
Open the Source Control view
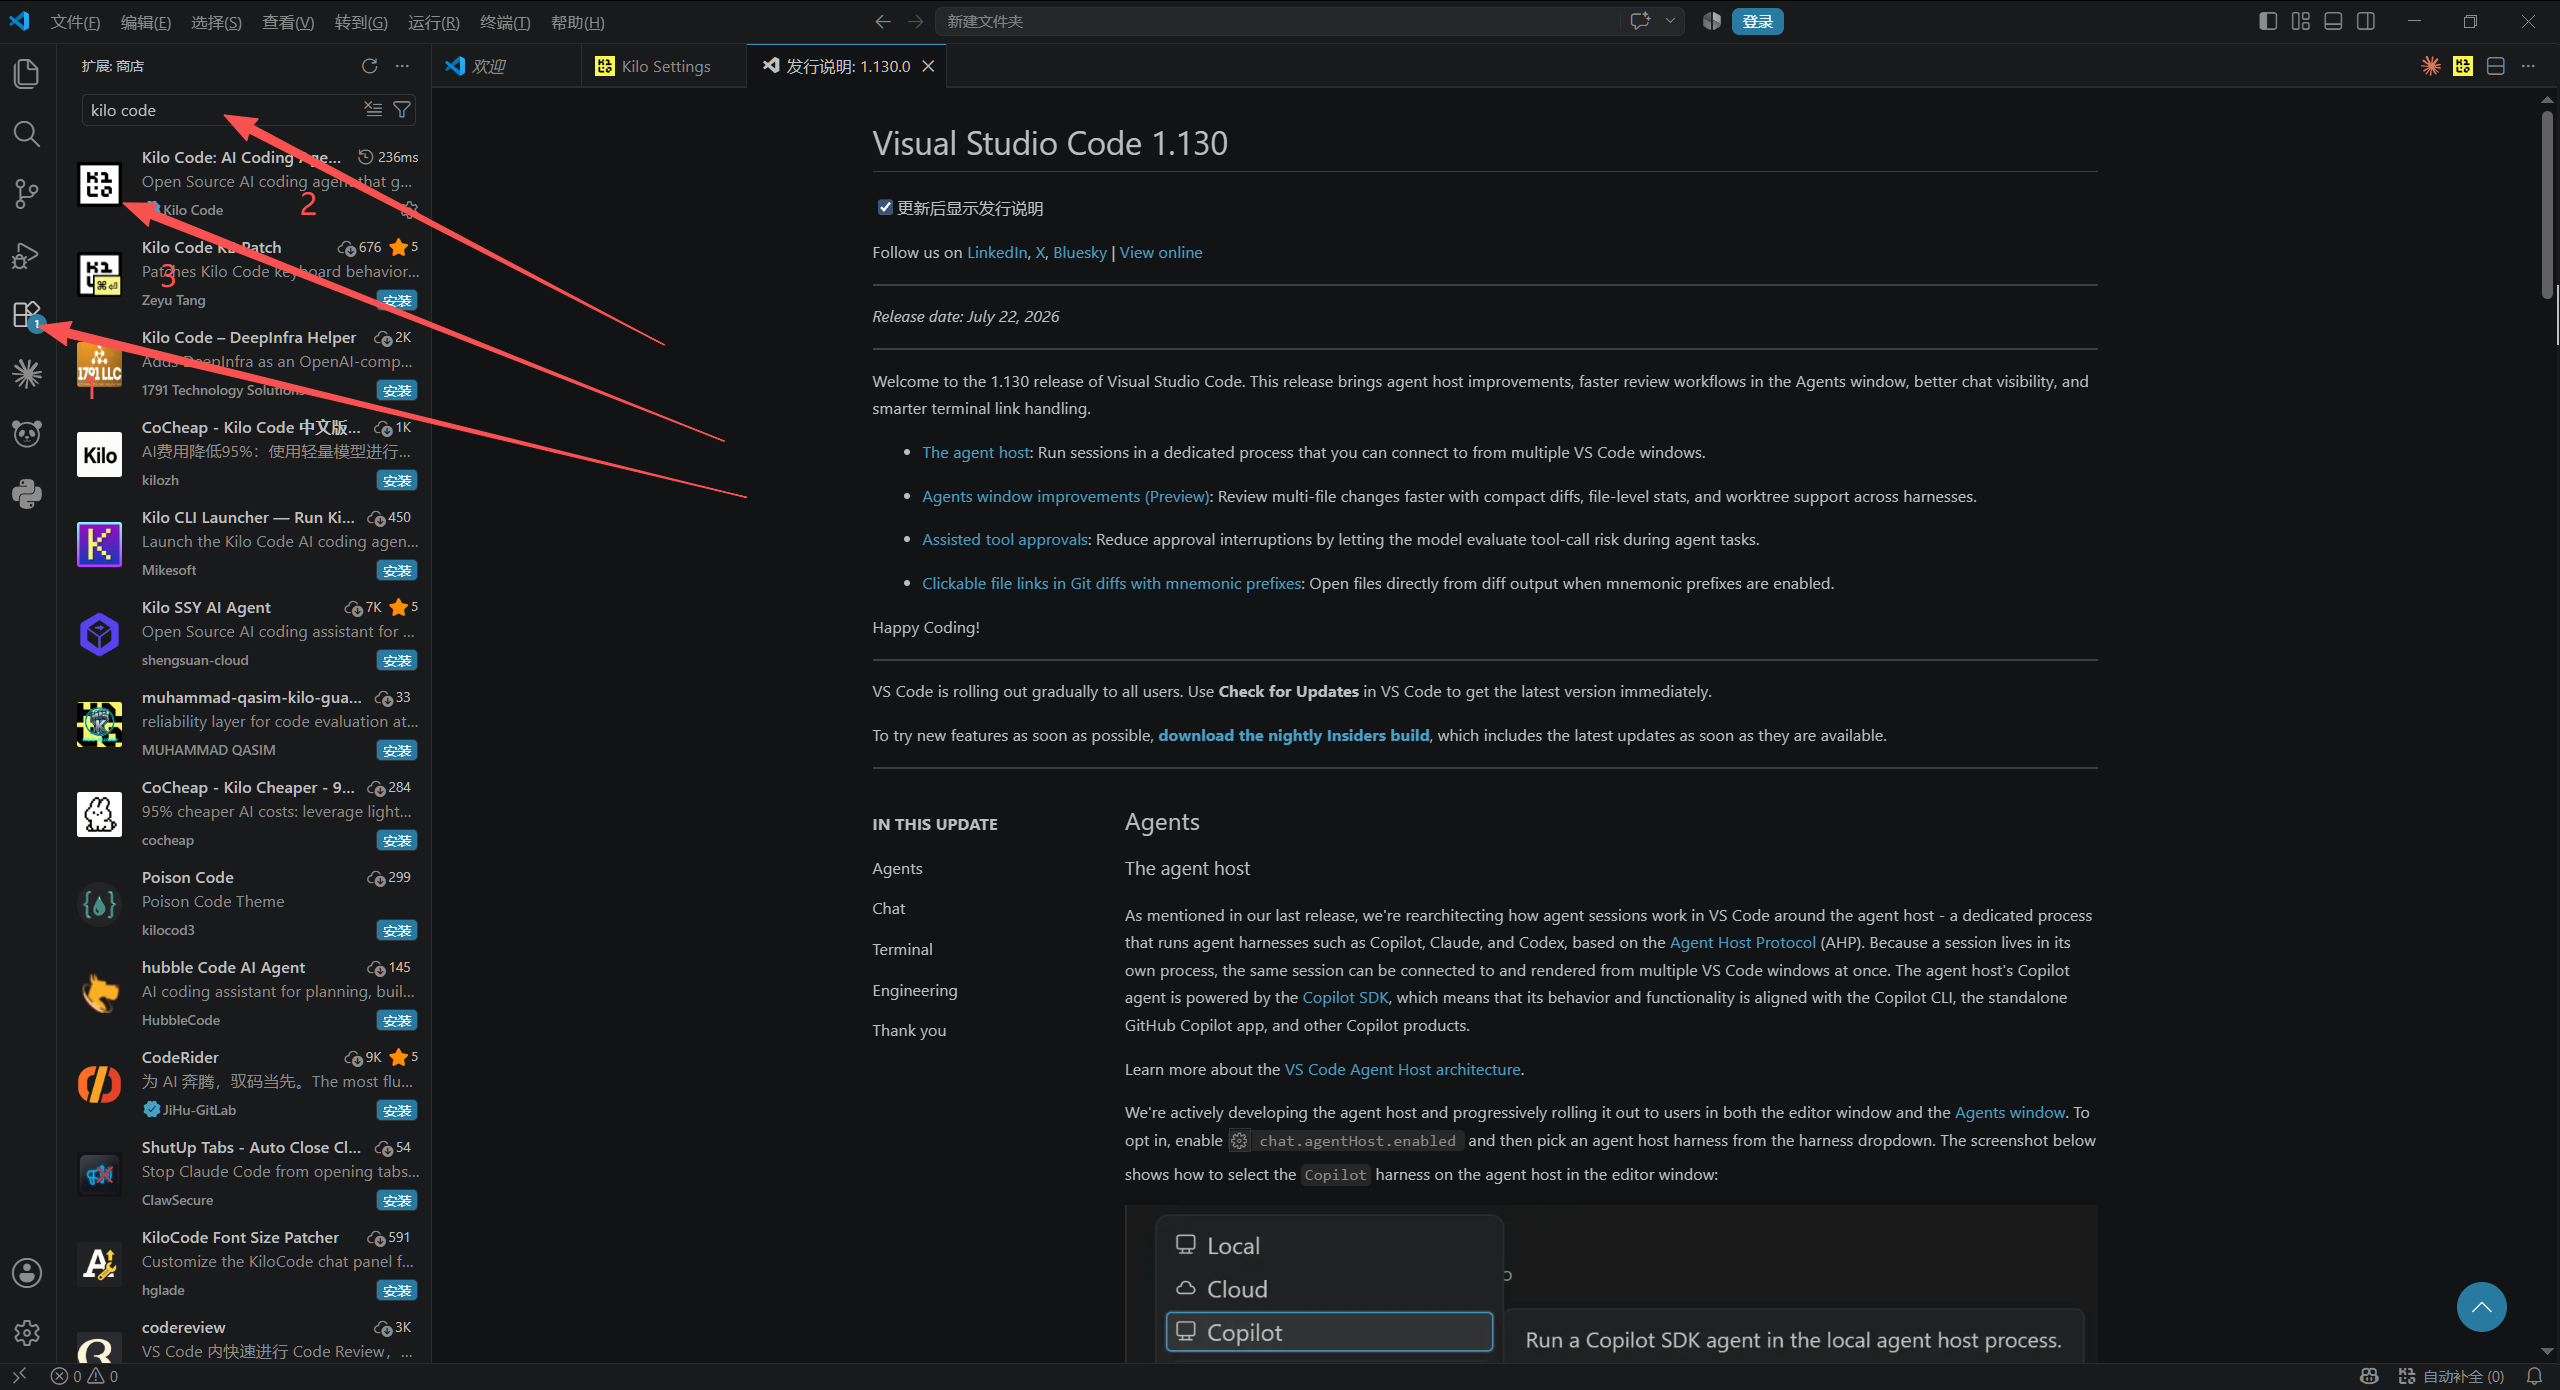[27, 193]
